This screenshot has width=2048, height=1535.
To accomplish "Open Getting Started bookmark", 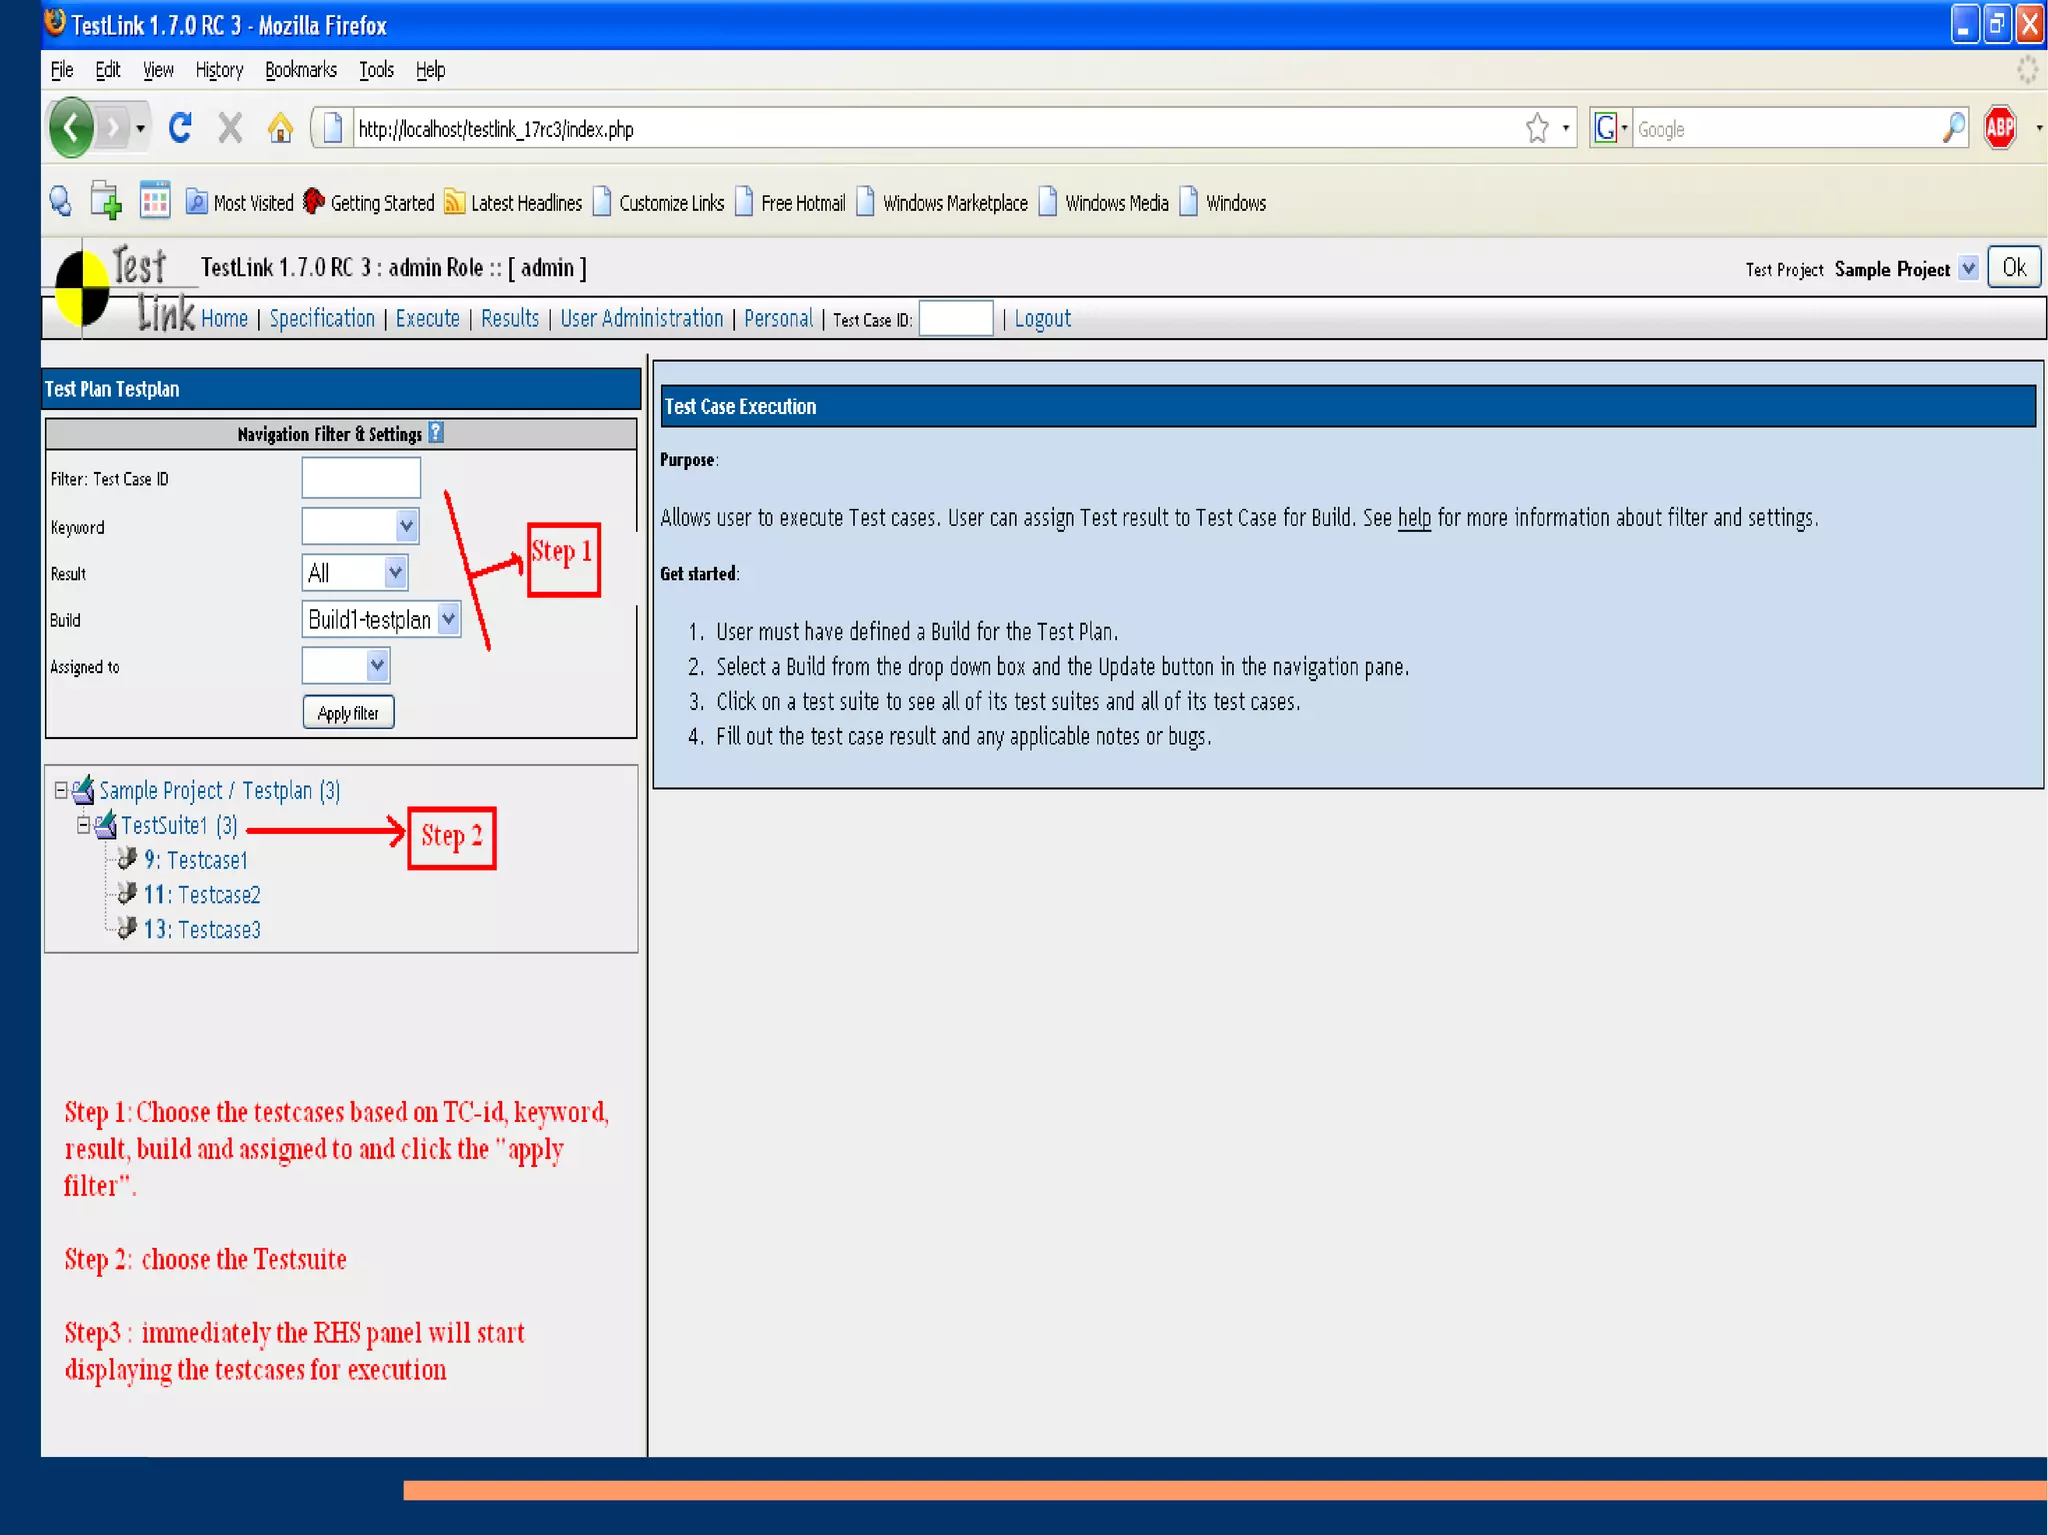I will pos(369,203).
